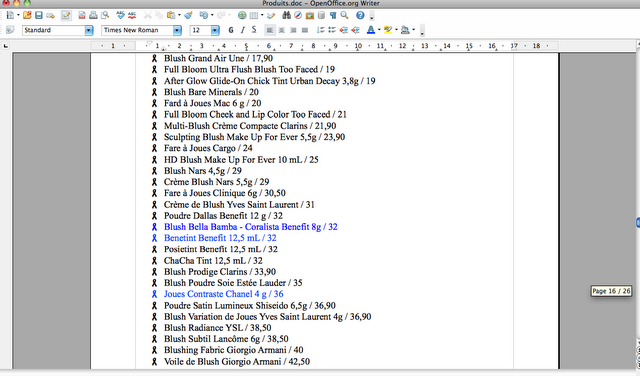
Task: Click the New document icon
Action: [10, 16]
